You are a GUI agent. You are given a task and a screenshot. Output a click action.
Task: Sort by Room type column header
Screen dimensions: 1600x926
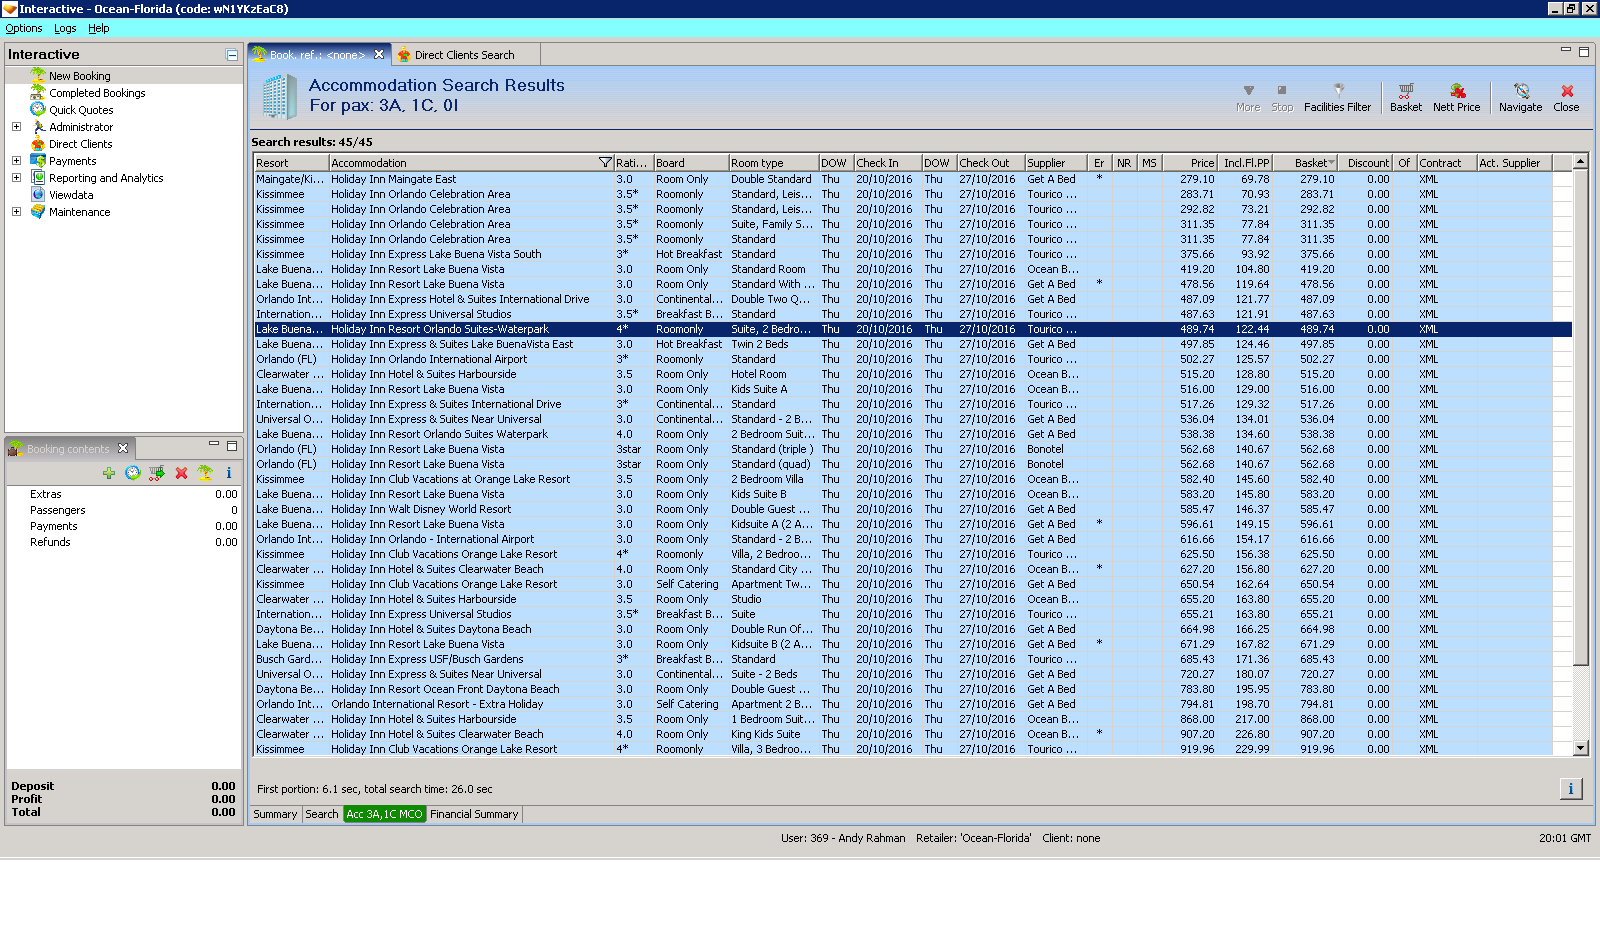click(x=772, y=163)
